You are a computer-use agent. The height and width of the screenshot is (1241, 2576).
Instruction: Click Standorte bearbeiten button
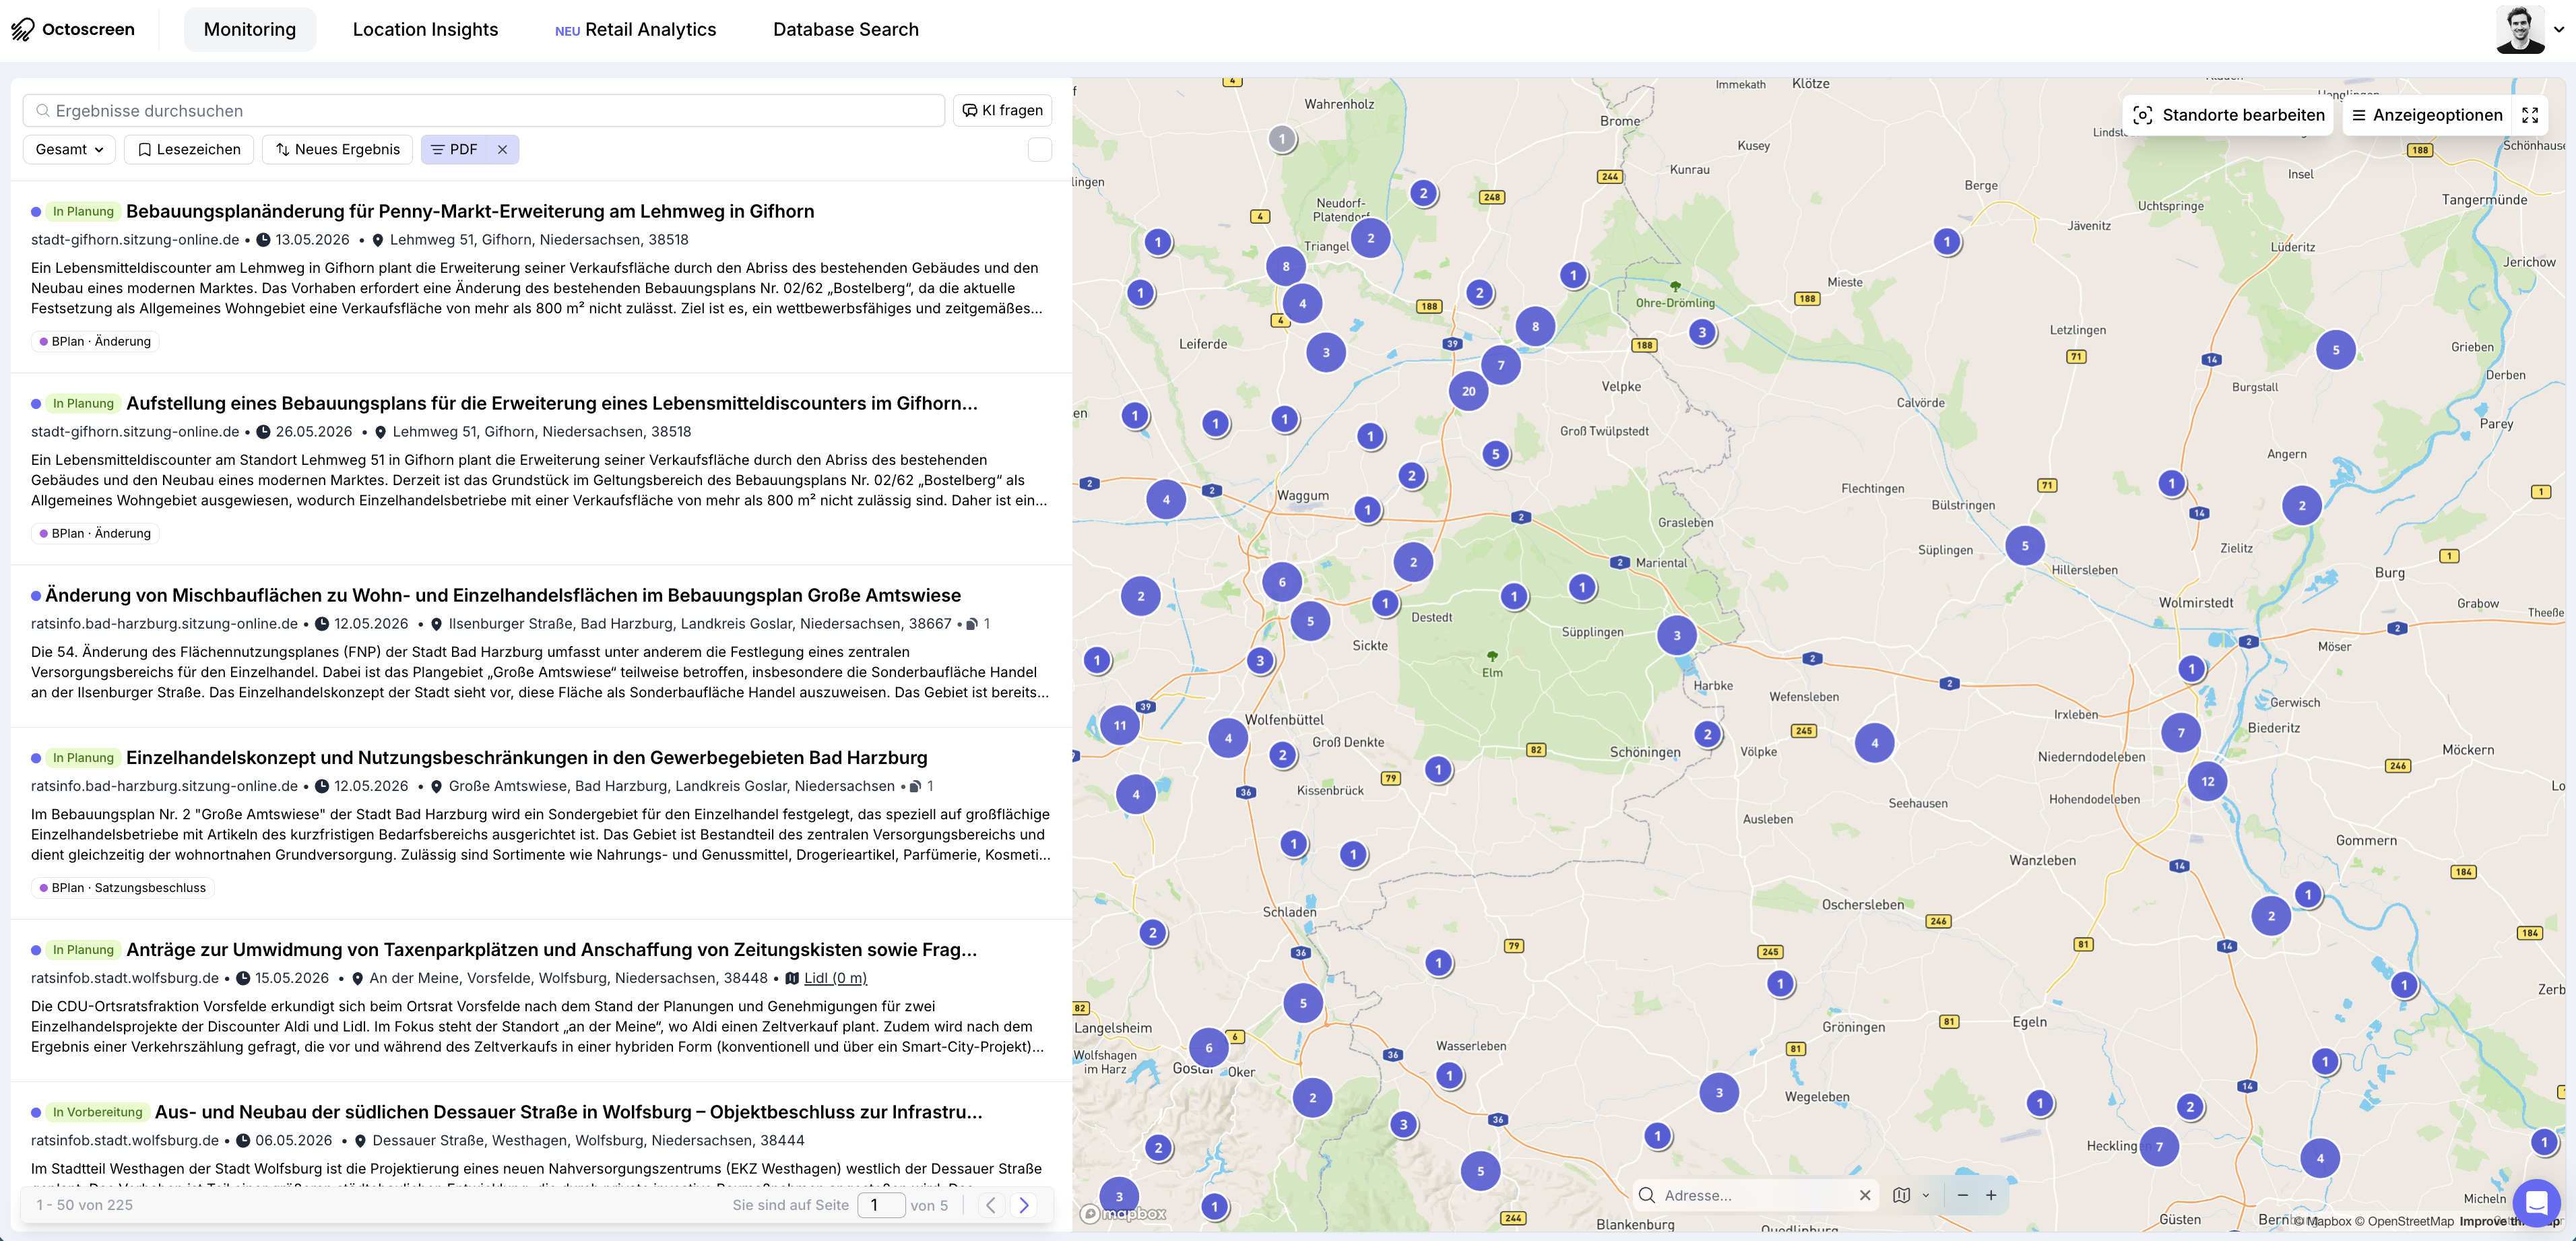pyautogui.click(x=2228, y=115)
